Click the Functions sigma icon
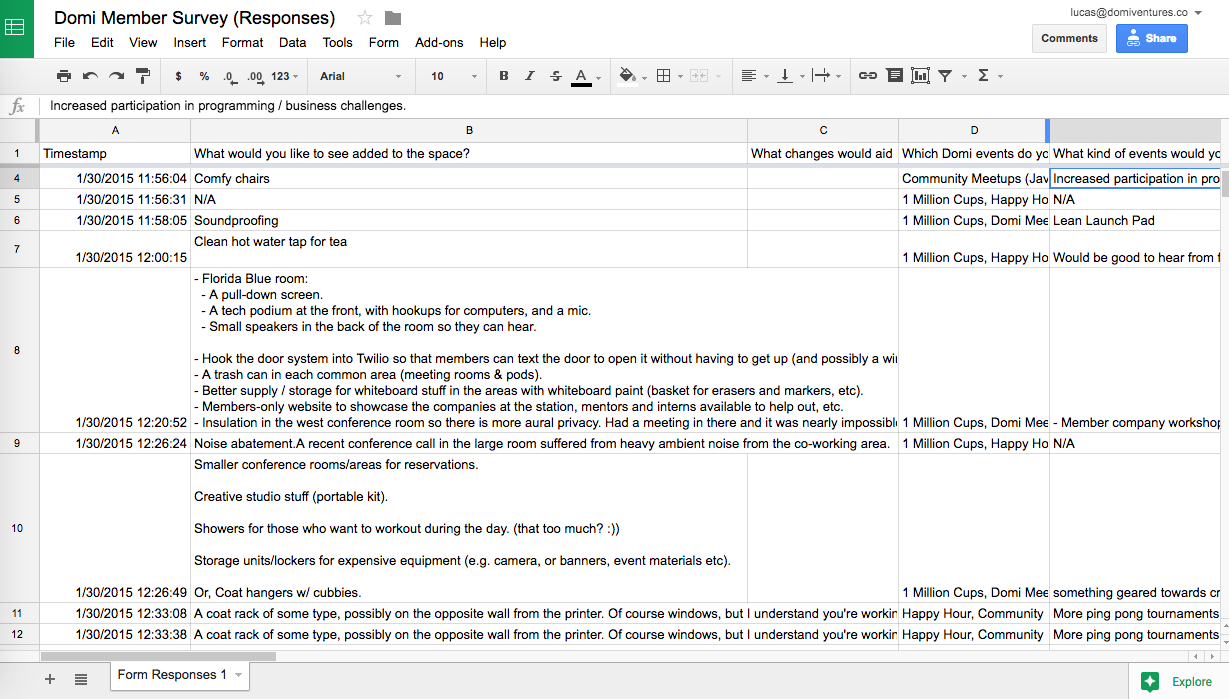Screen dimensions: 1229x699 tap(983, 76)
